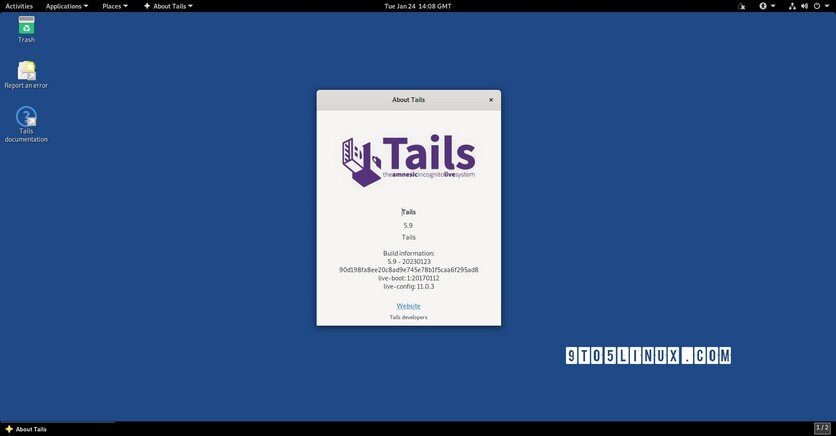Click the Tails logo in About dialog
Screen dimensions: 836x436
click(408, 160)
